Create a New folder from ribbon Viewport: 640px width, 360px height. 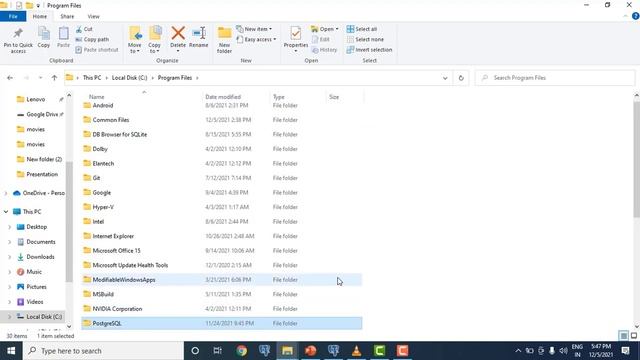click(224, 40)
